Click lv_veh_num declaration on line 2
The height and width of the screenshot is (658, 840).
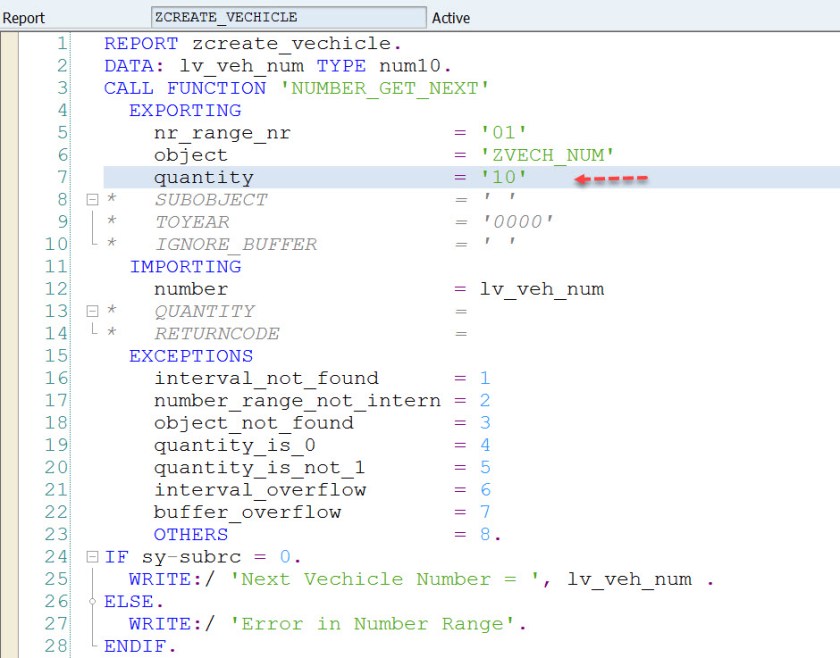pos(242,66)
